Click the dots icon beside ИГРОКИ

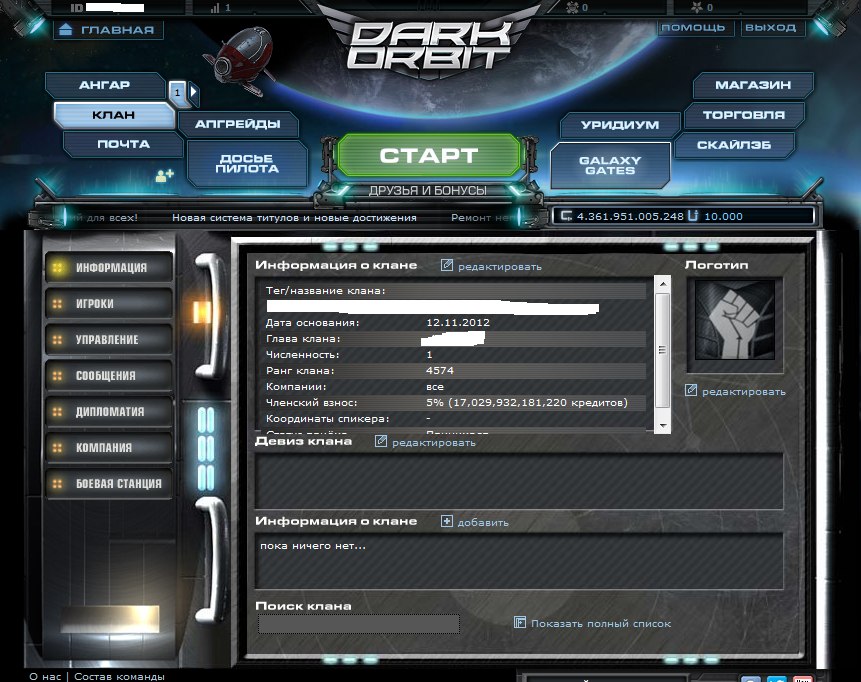[x=57, y=304]
